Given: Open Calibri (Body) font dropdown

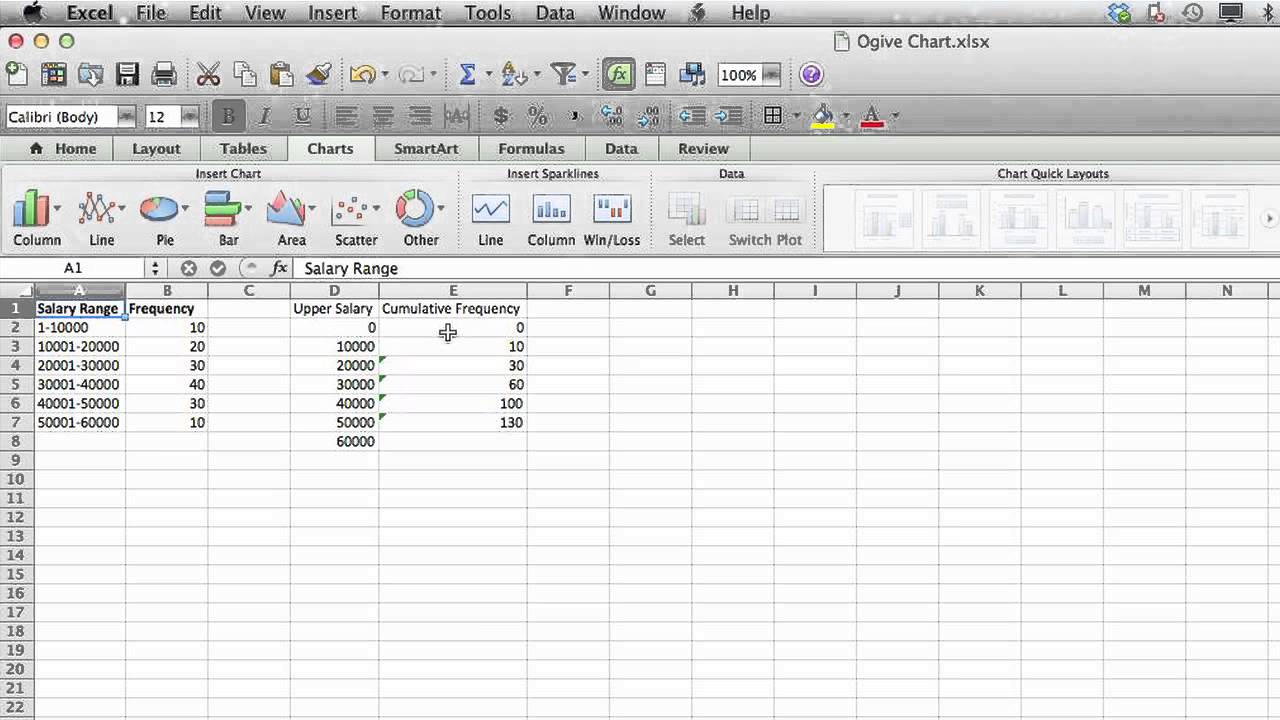Looking at the screenshot, I should (126, 117).
